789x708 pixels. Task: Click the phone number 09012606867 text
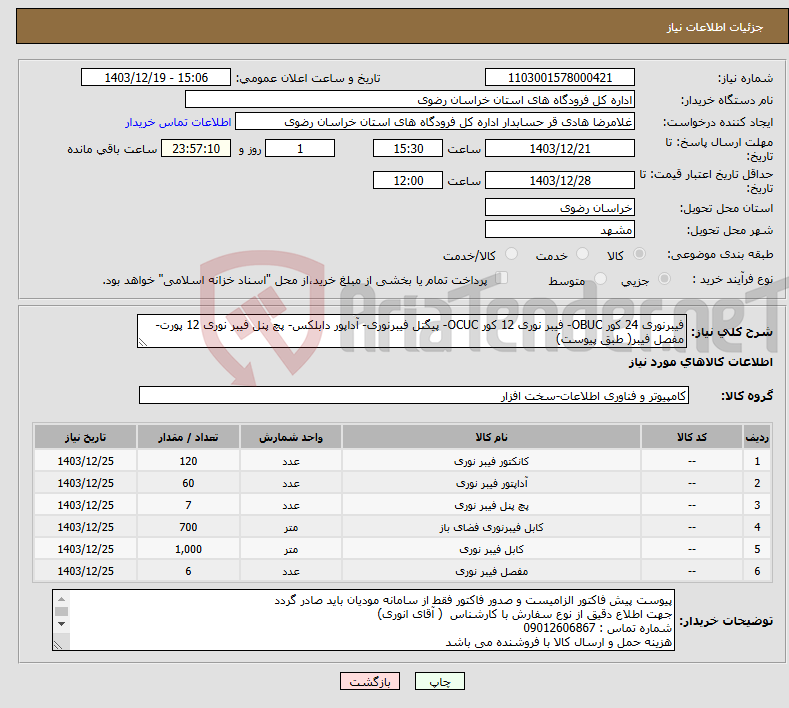[x=559, y=628]
